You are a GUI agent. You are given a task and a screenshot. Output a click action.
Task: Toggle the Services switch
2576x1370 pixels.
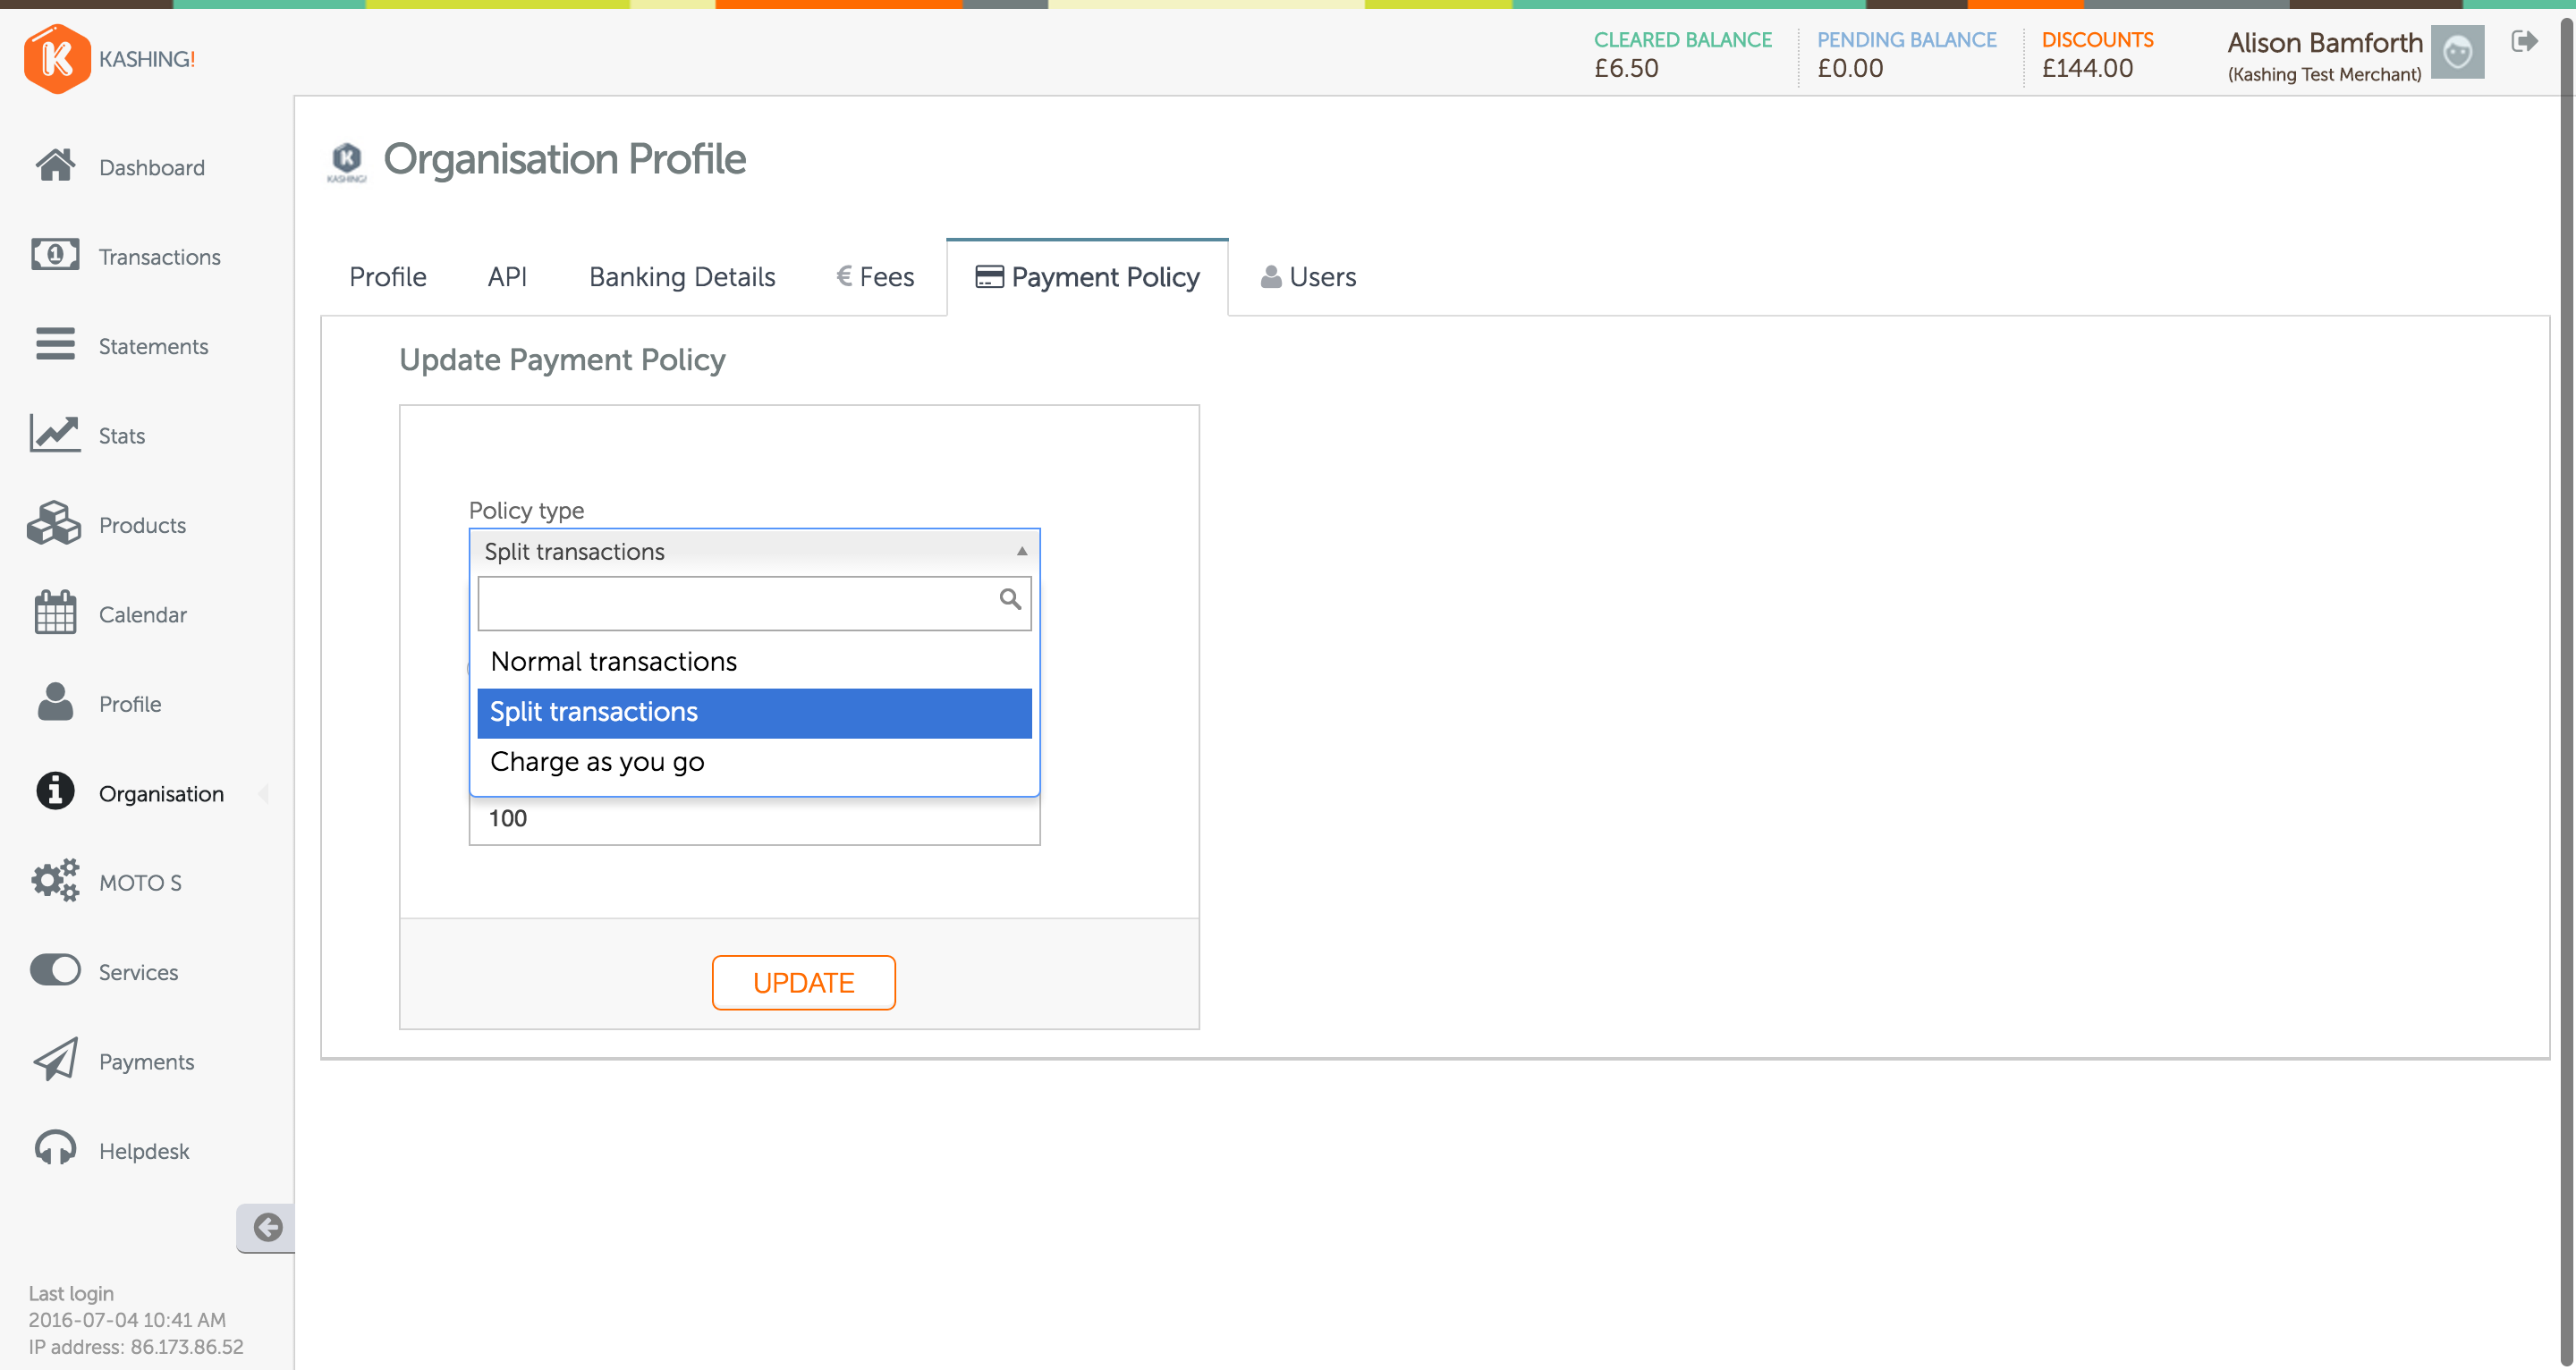coord(55,971)
